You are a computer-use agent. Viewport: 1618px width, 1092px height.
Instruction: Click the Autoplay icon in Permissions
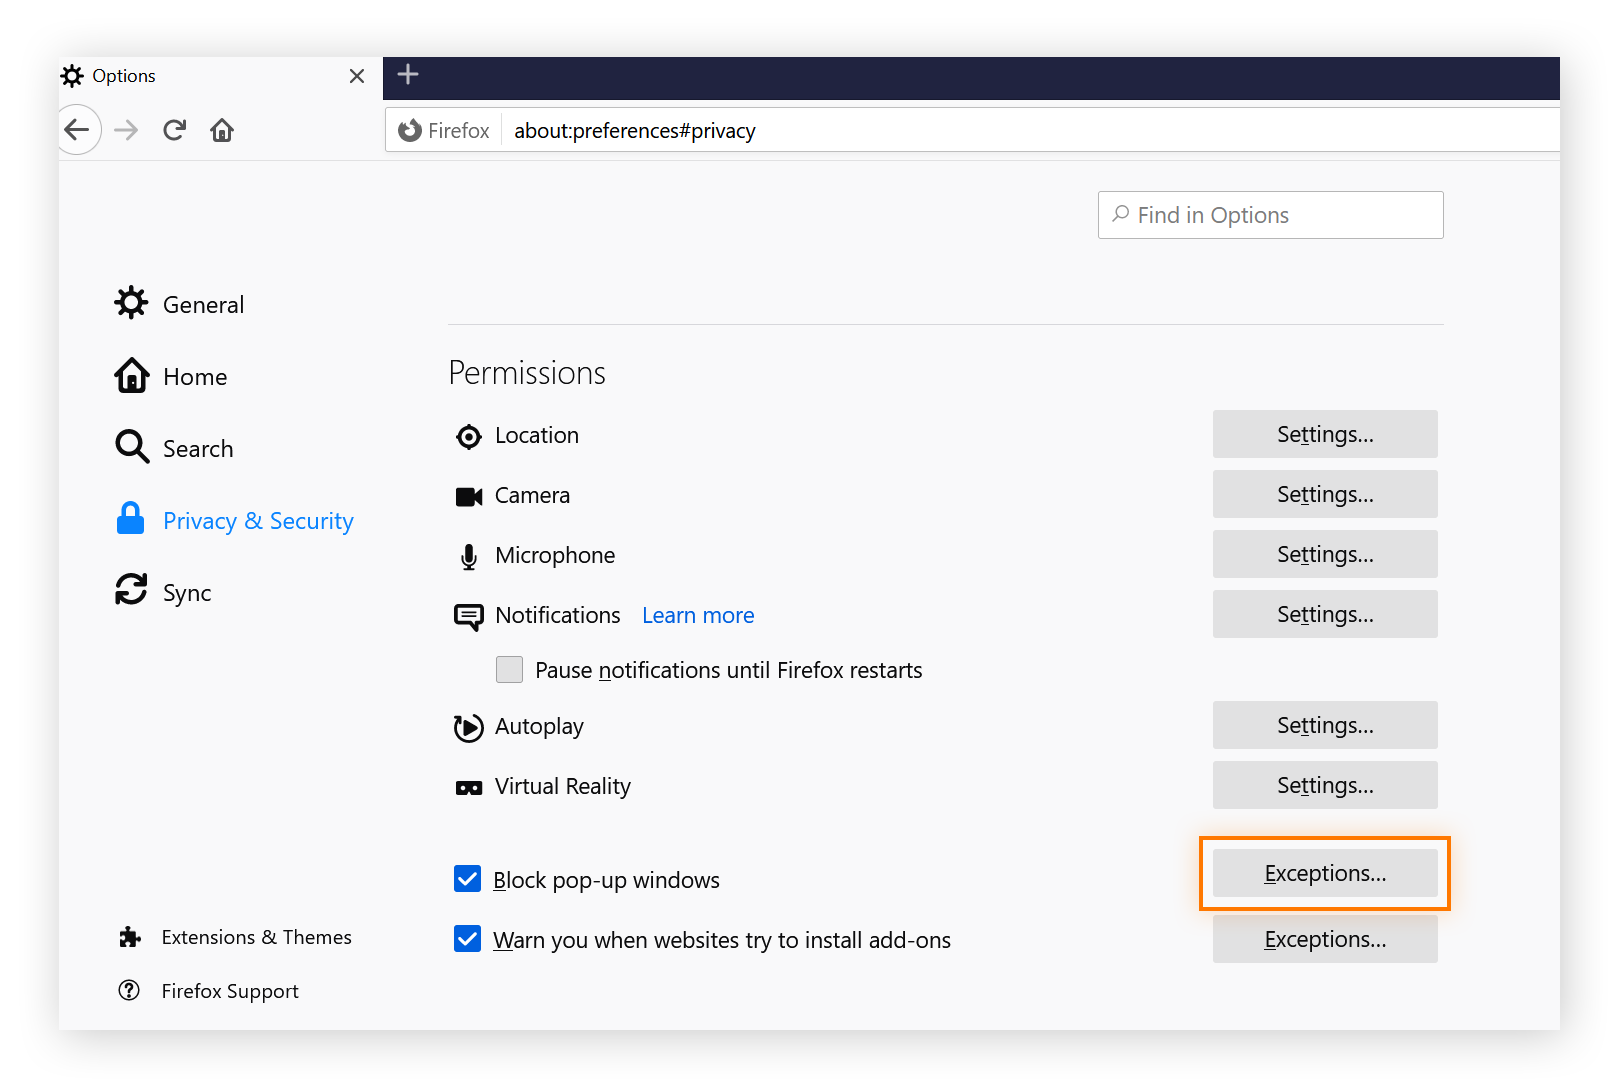pyautogui.click(x=469, y=728)
